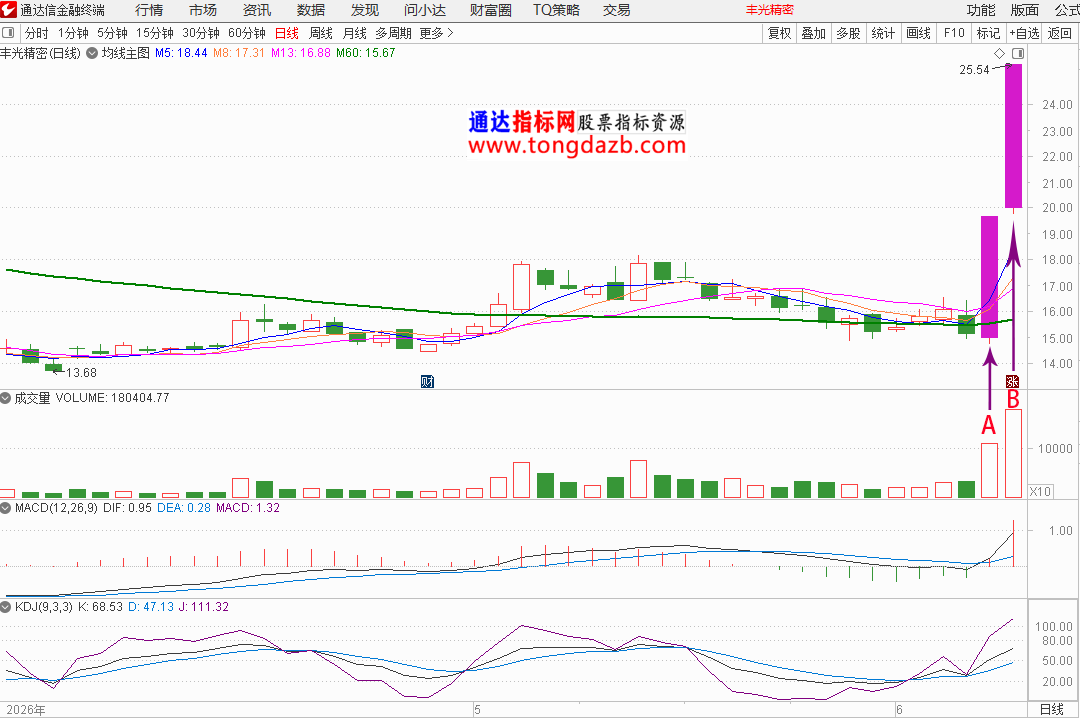
Task: Switch to 周线 weekly period
Action: pos(320,32)
